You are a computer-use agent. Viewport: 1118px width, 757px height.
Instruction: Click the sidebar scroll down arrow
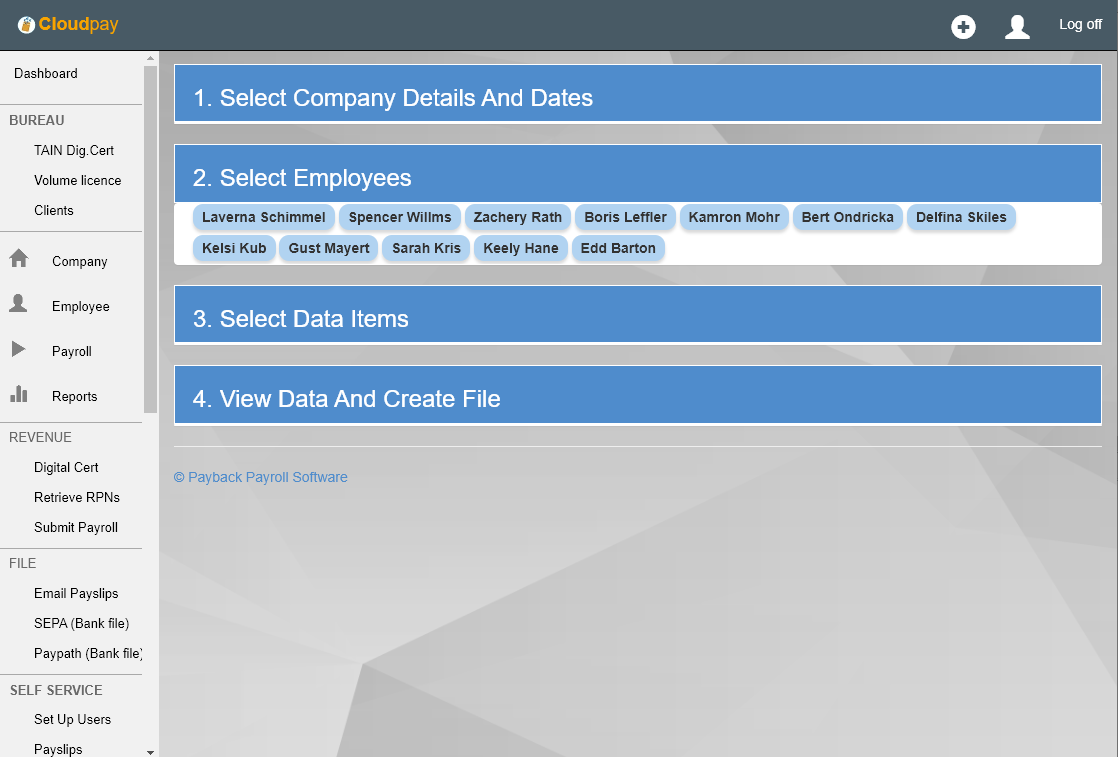[151, 751]
